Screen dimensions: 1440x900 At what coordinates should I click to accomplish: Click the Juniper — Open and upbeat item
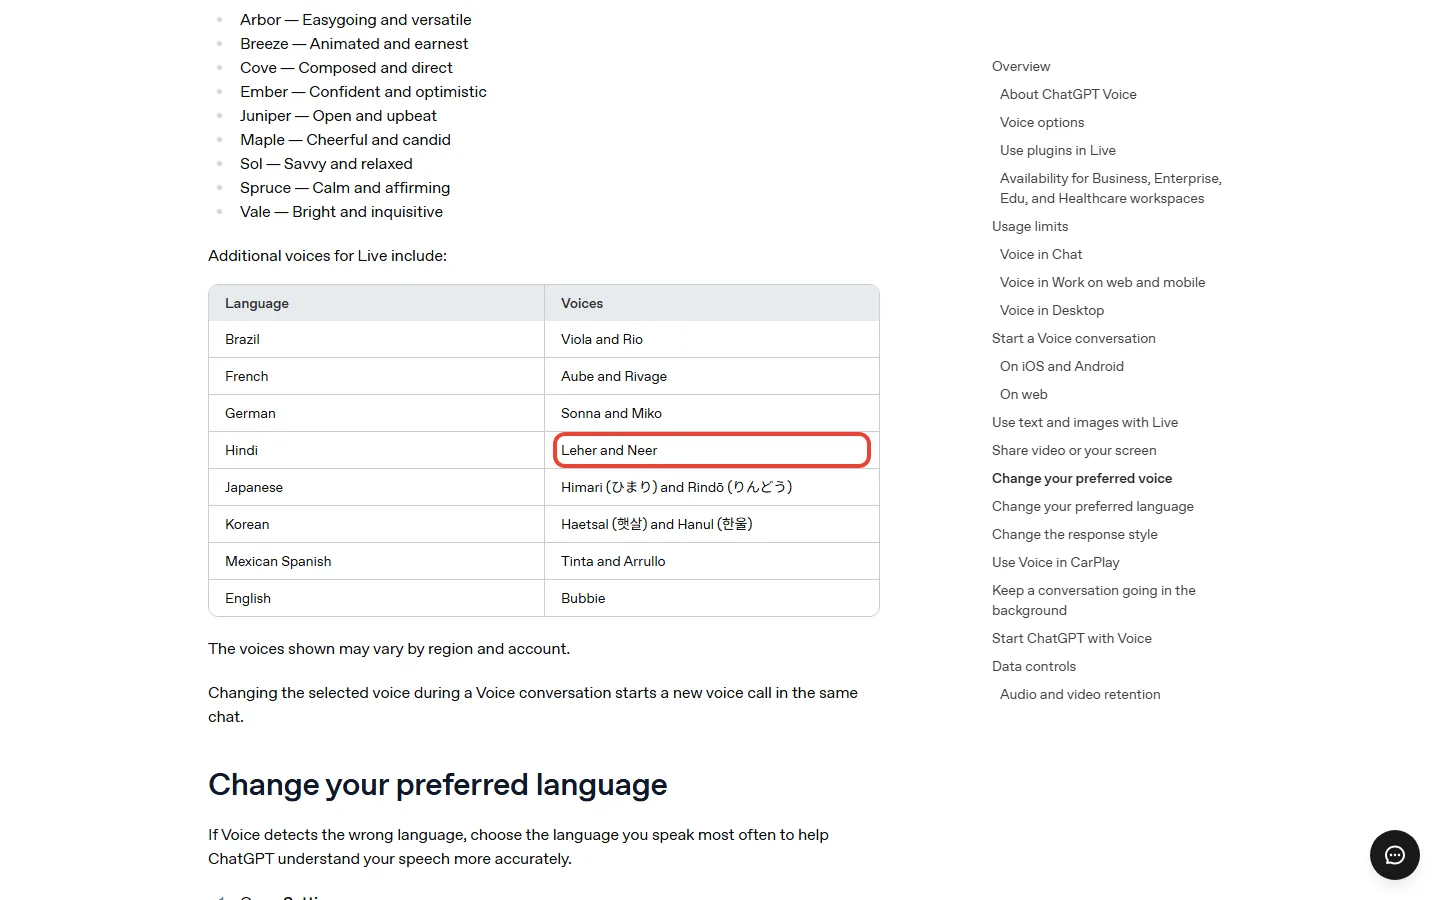tap(338, 115)
